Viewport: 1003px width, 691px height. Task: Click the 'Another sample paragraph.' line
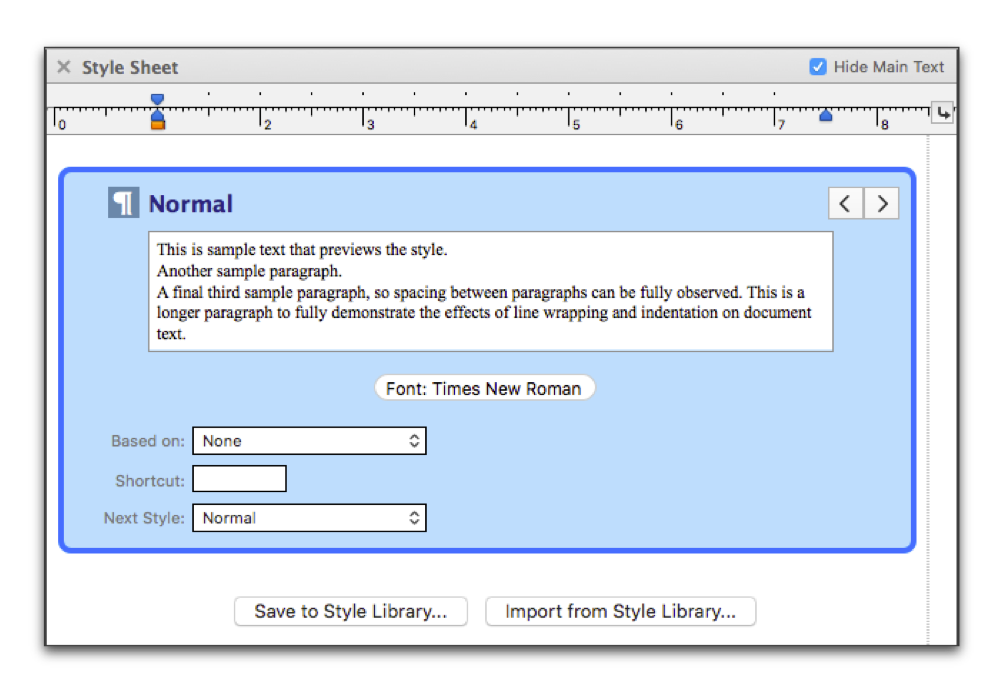249,271
